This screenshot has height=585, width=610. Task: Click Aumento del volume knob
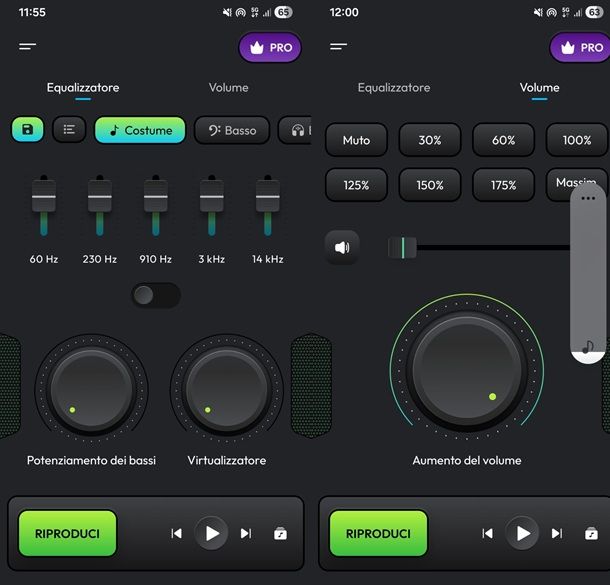point(467,368)
